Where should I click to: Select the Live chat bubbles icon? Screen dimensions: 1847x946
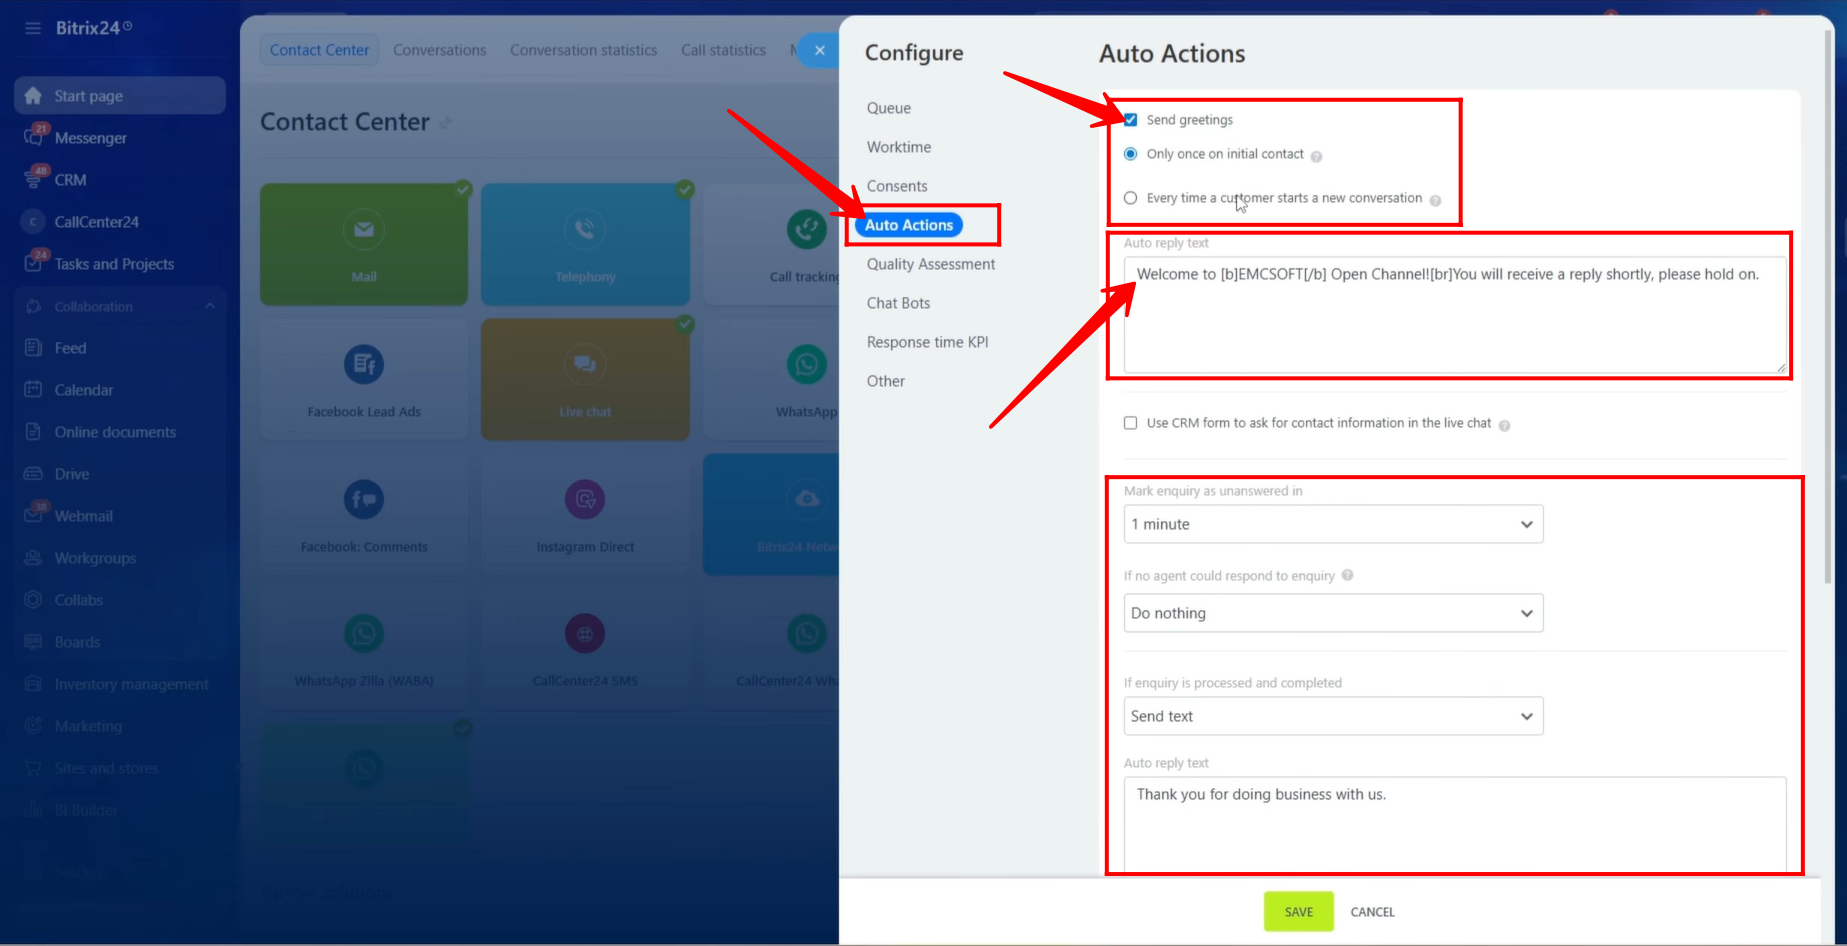click(585, 365)
